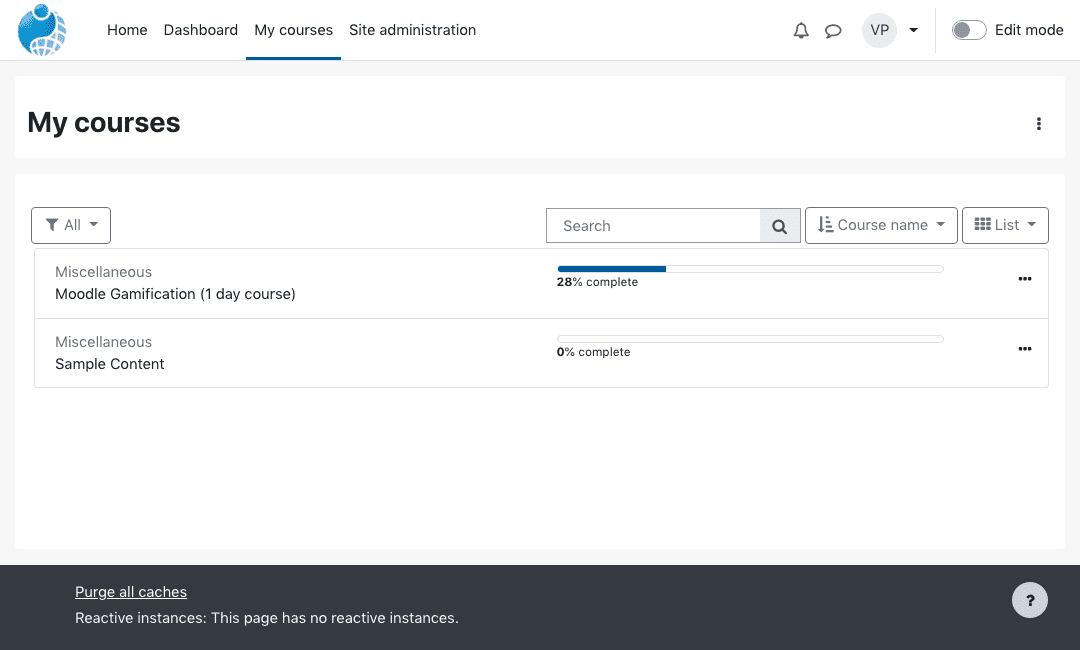Toggle Edit mode switch
1080x650 pixels.
pos(968,30)
